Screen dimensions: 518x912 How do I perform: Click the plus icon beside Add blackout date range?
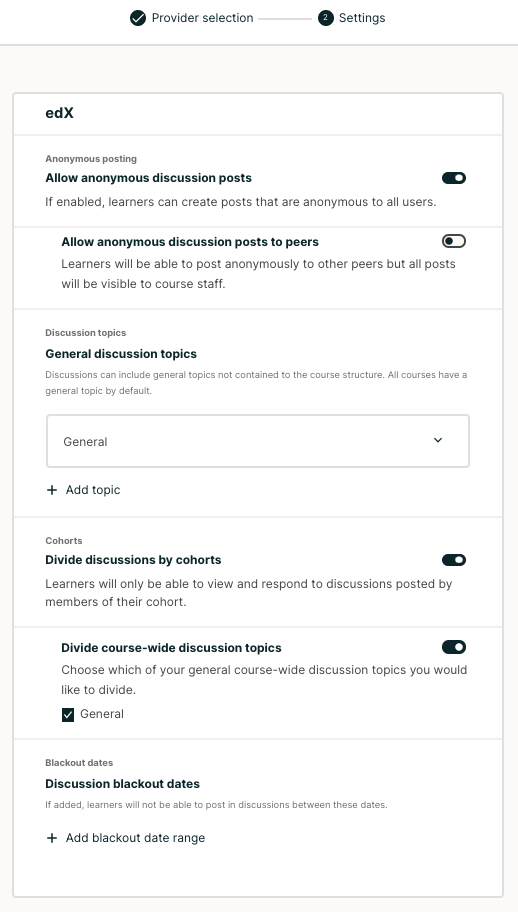click(52, 838)
